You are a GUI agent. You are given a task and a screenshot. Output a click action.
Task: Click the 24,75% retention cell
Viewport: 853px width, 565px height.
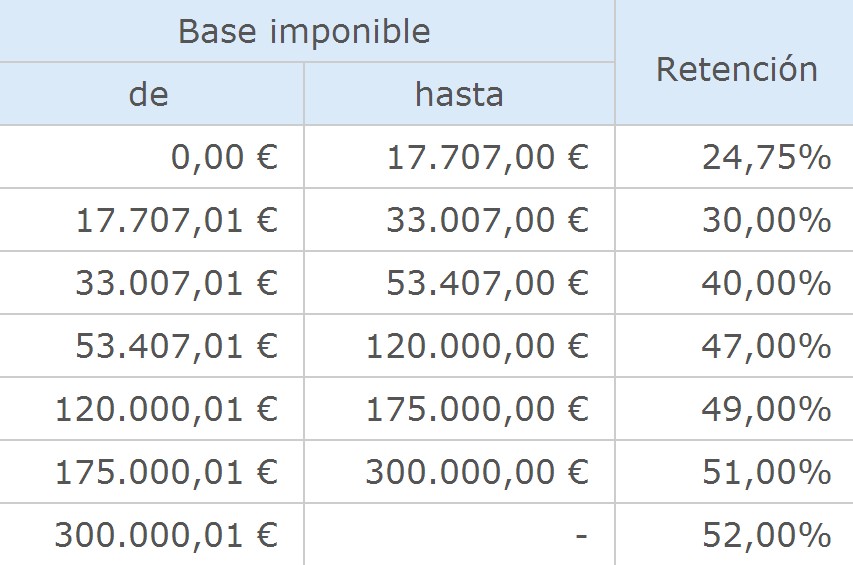tap(766, 157)
